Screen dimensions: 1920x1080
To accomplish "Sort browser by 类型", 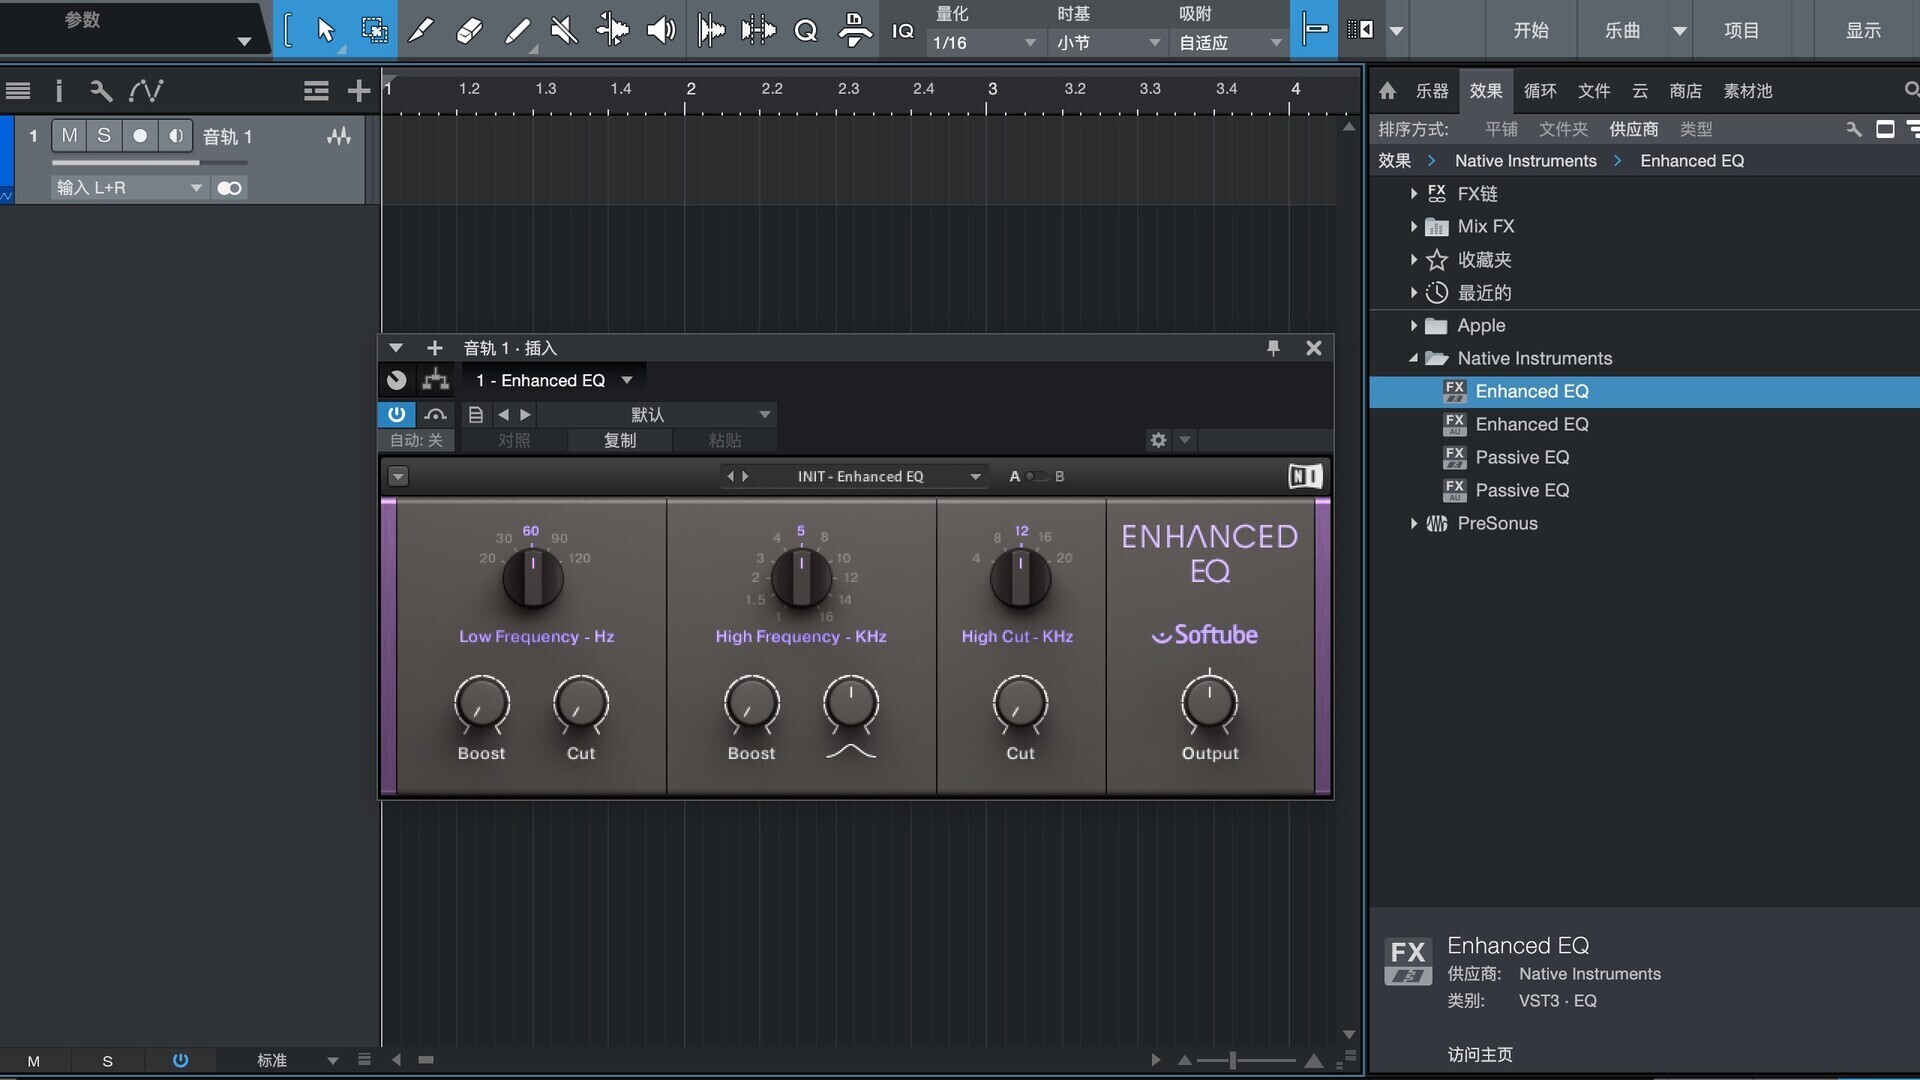I will tap(1696, 129).
